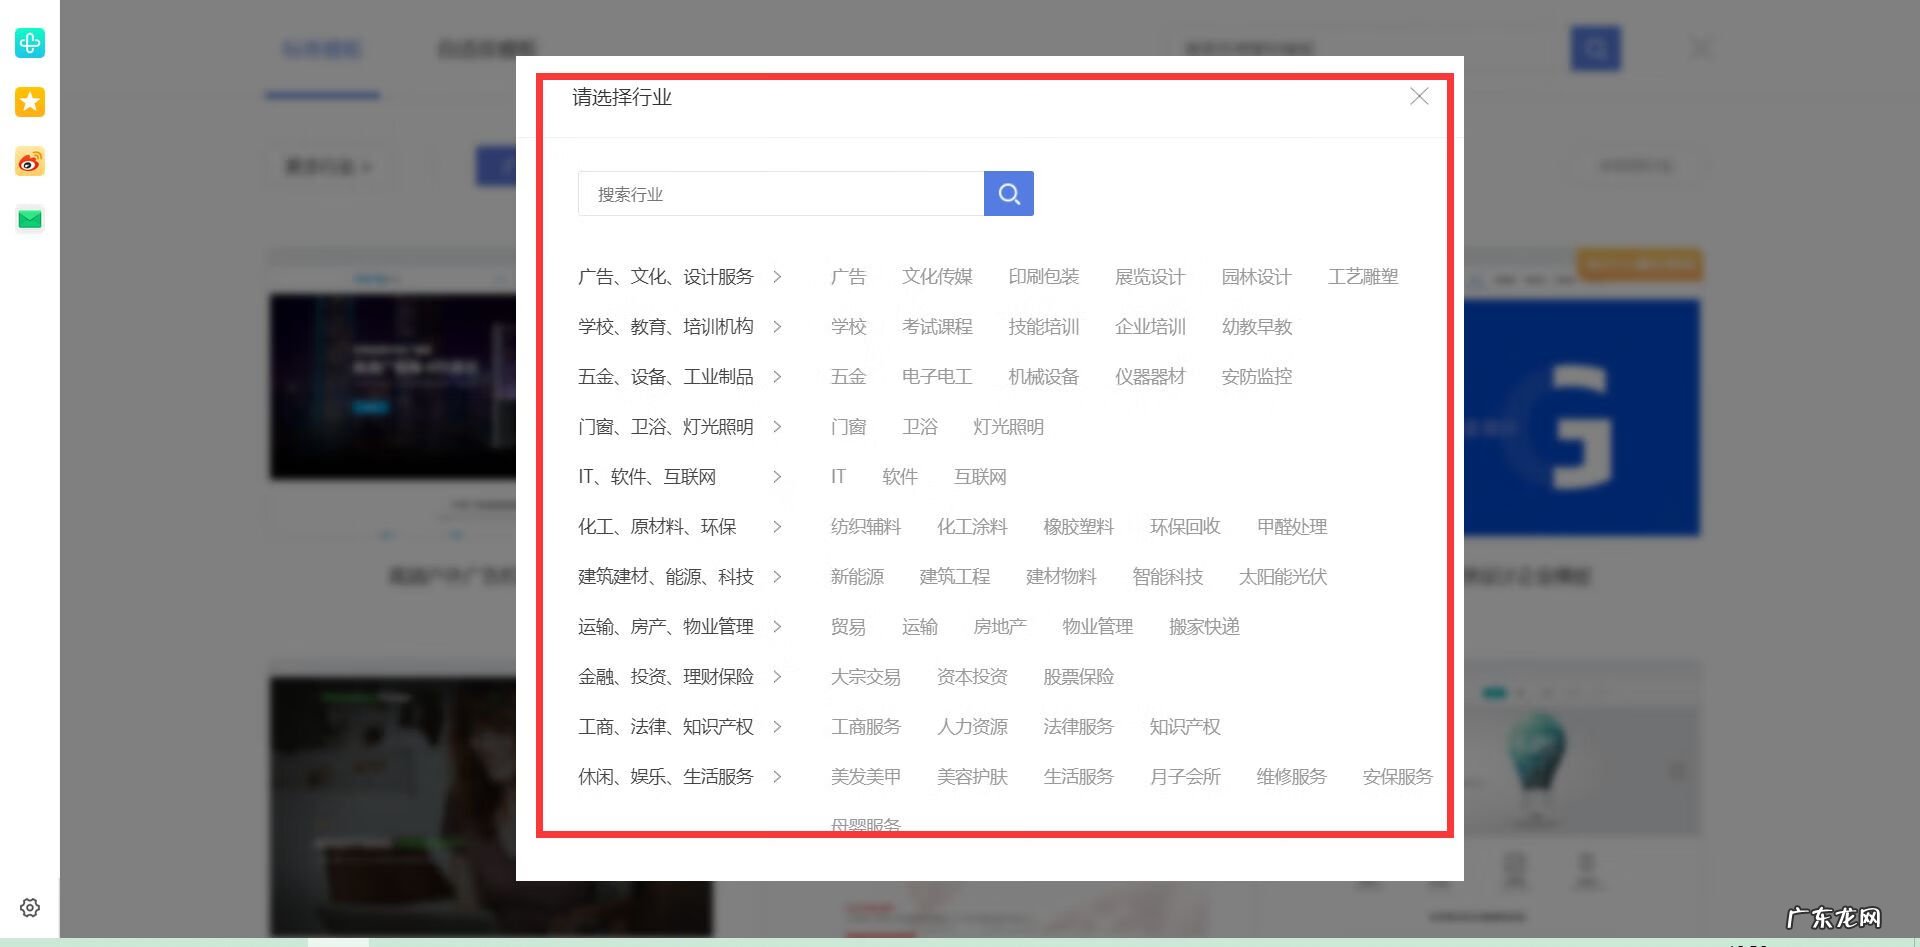Close the 请选择行业 dialog
Screen dimensions: 1920x947
1419,97
